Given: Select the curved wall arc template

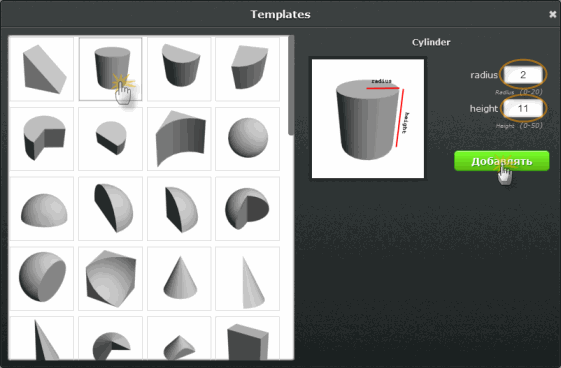Looking at the screenshot, I should pos(179,139).
